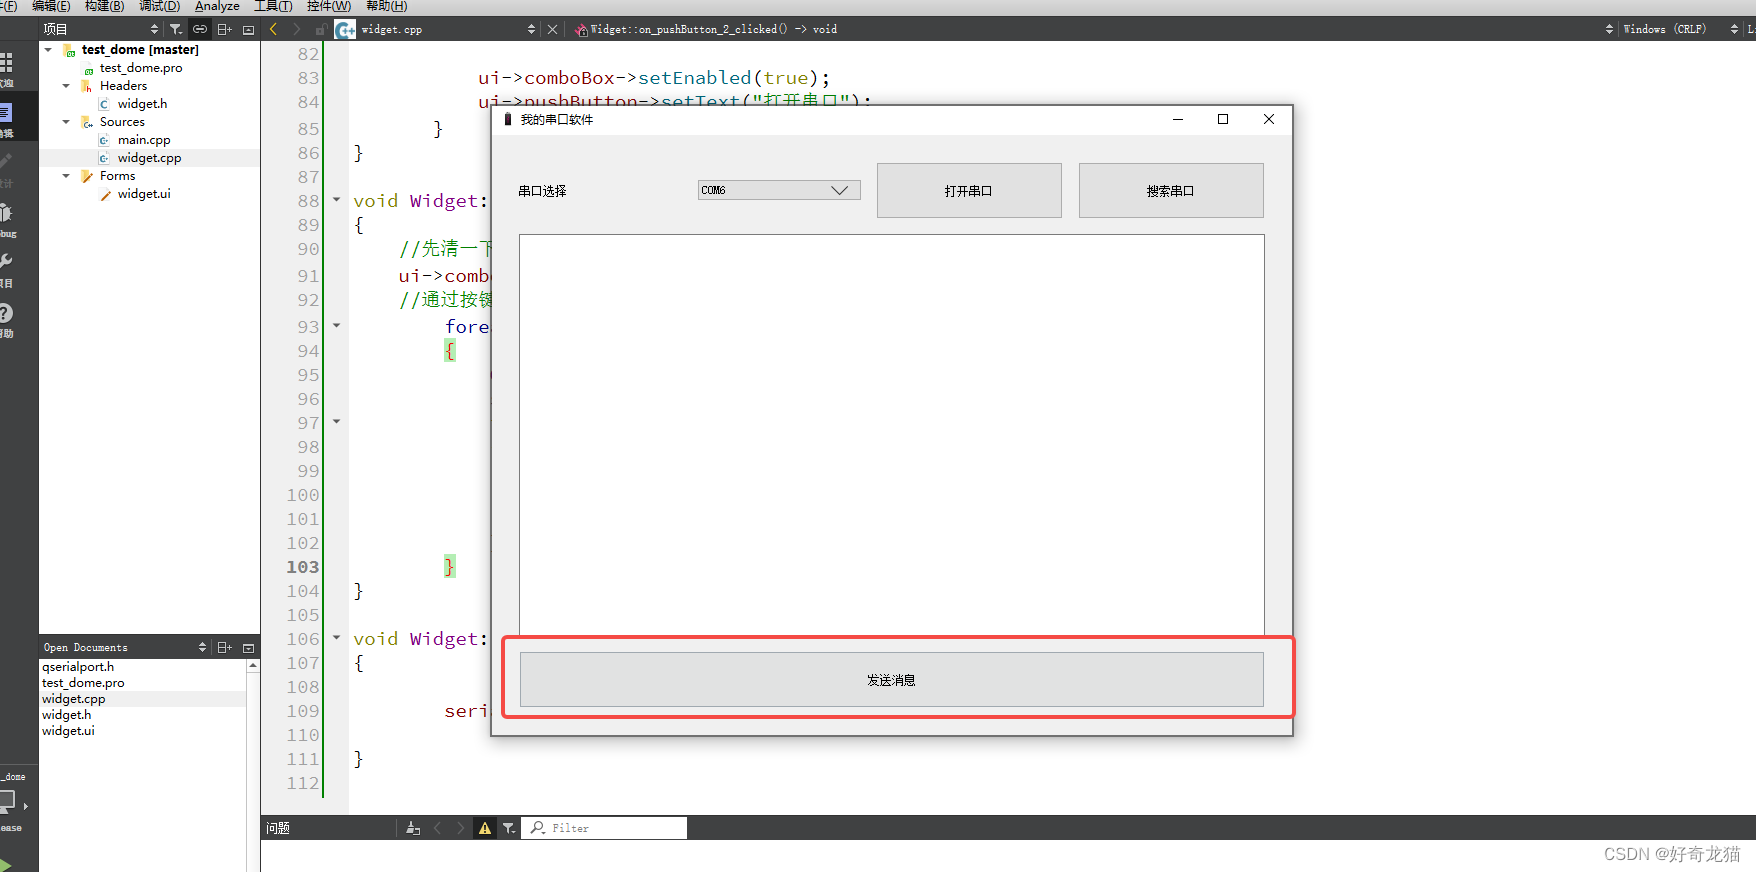Select widget.h under Headers

pyautogui.click(x=143, y=104)
